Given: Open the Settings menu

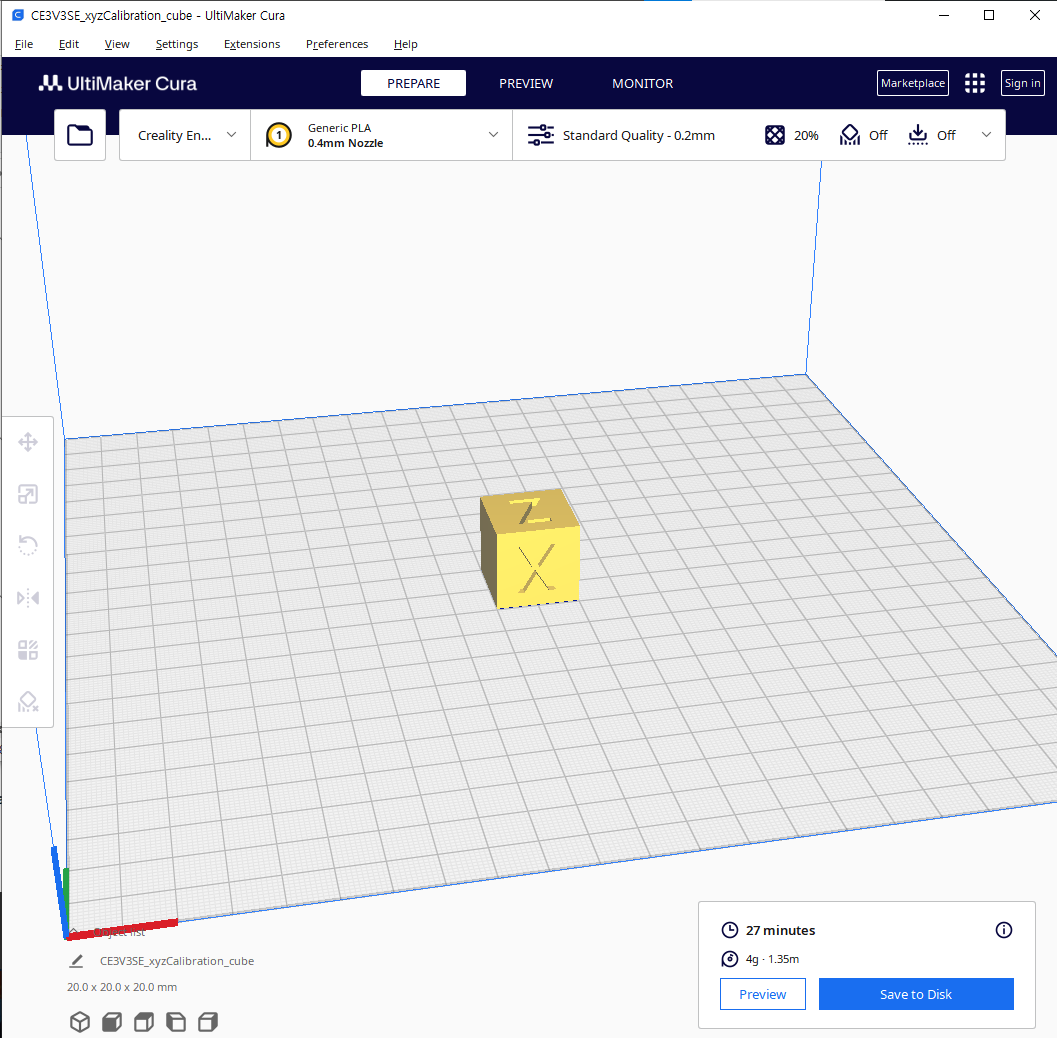Looking at the screenshot, I should point(177,44).
